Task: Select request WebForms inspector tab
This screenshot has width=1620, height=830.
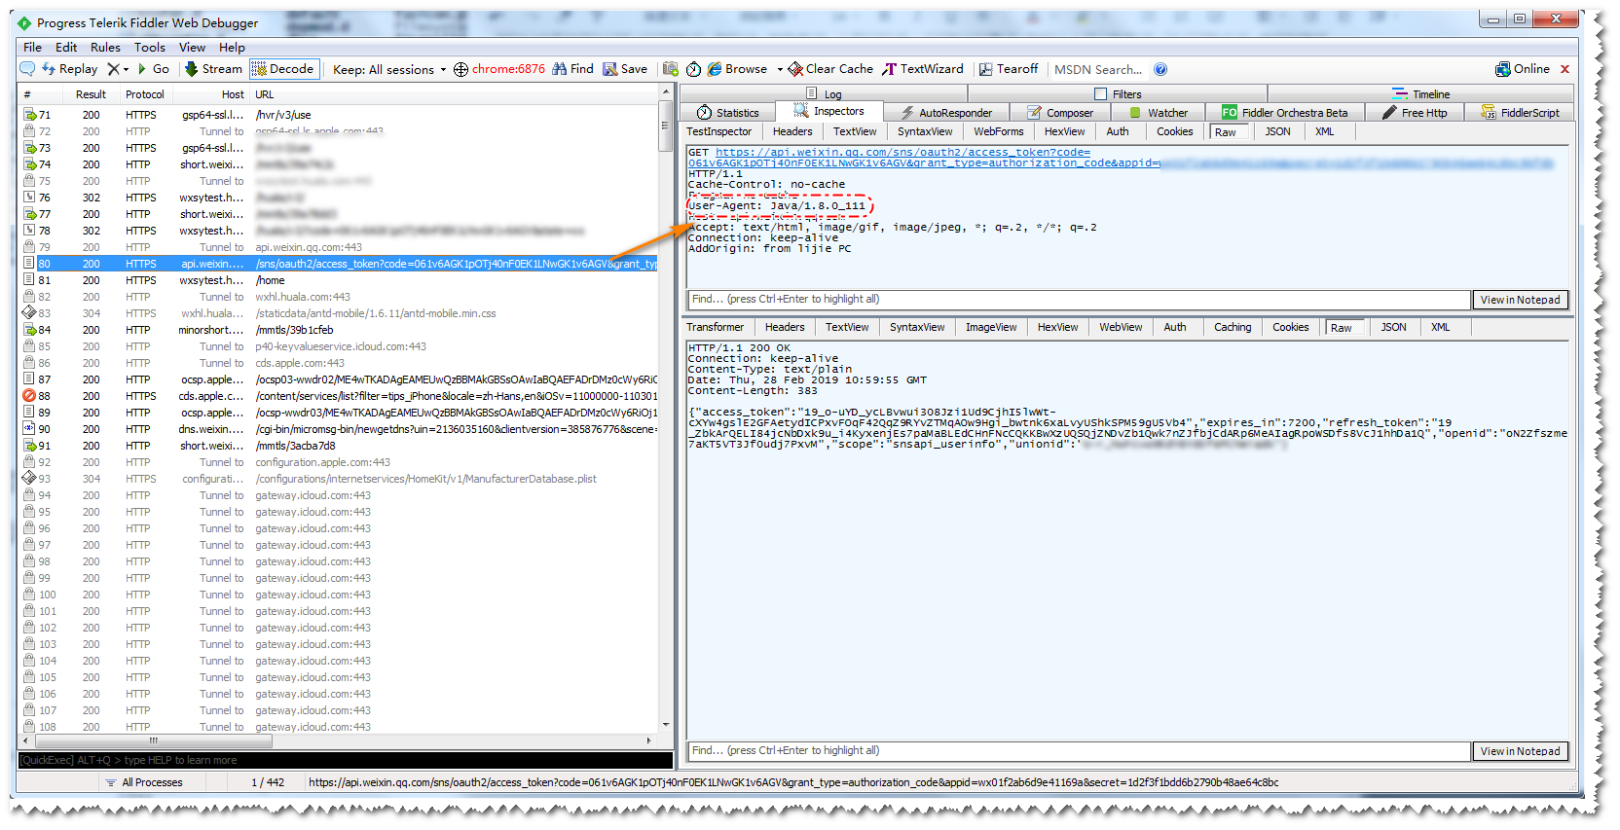Action: (998, 132)
